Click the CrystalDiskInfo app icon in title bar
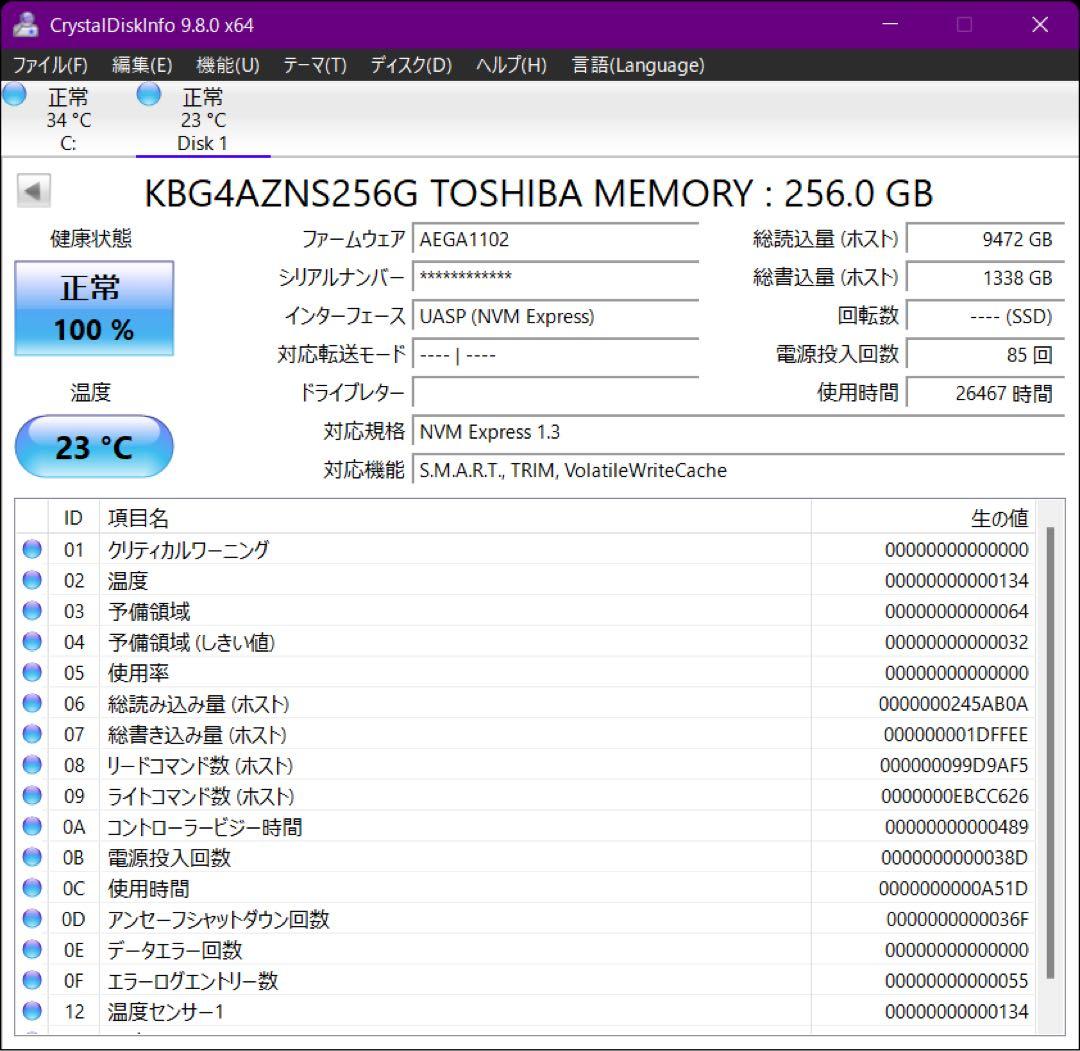This screenshot has height=1051, width=1080. click(25, 25)
